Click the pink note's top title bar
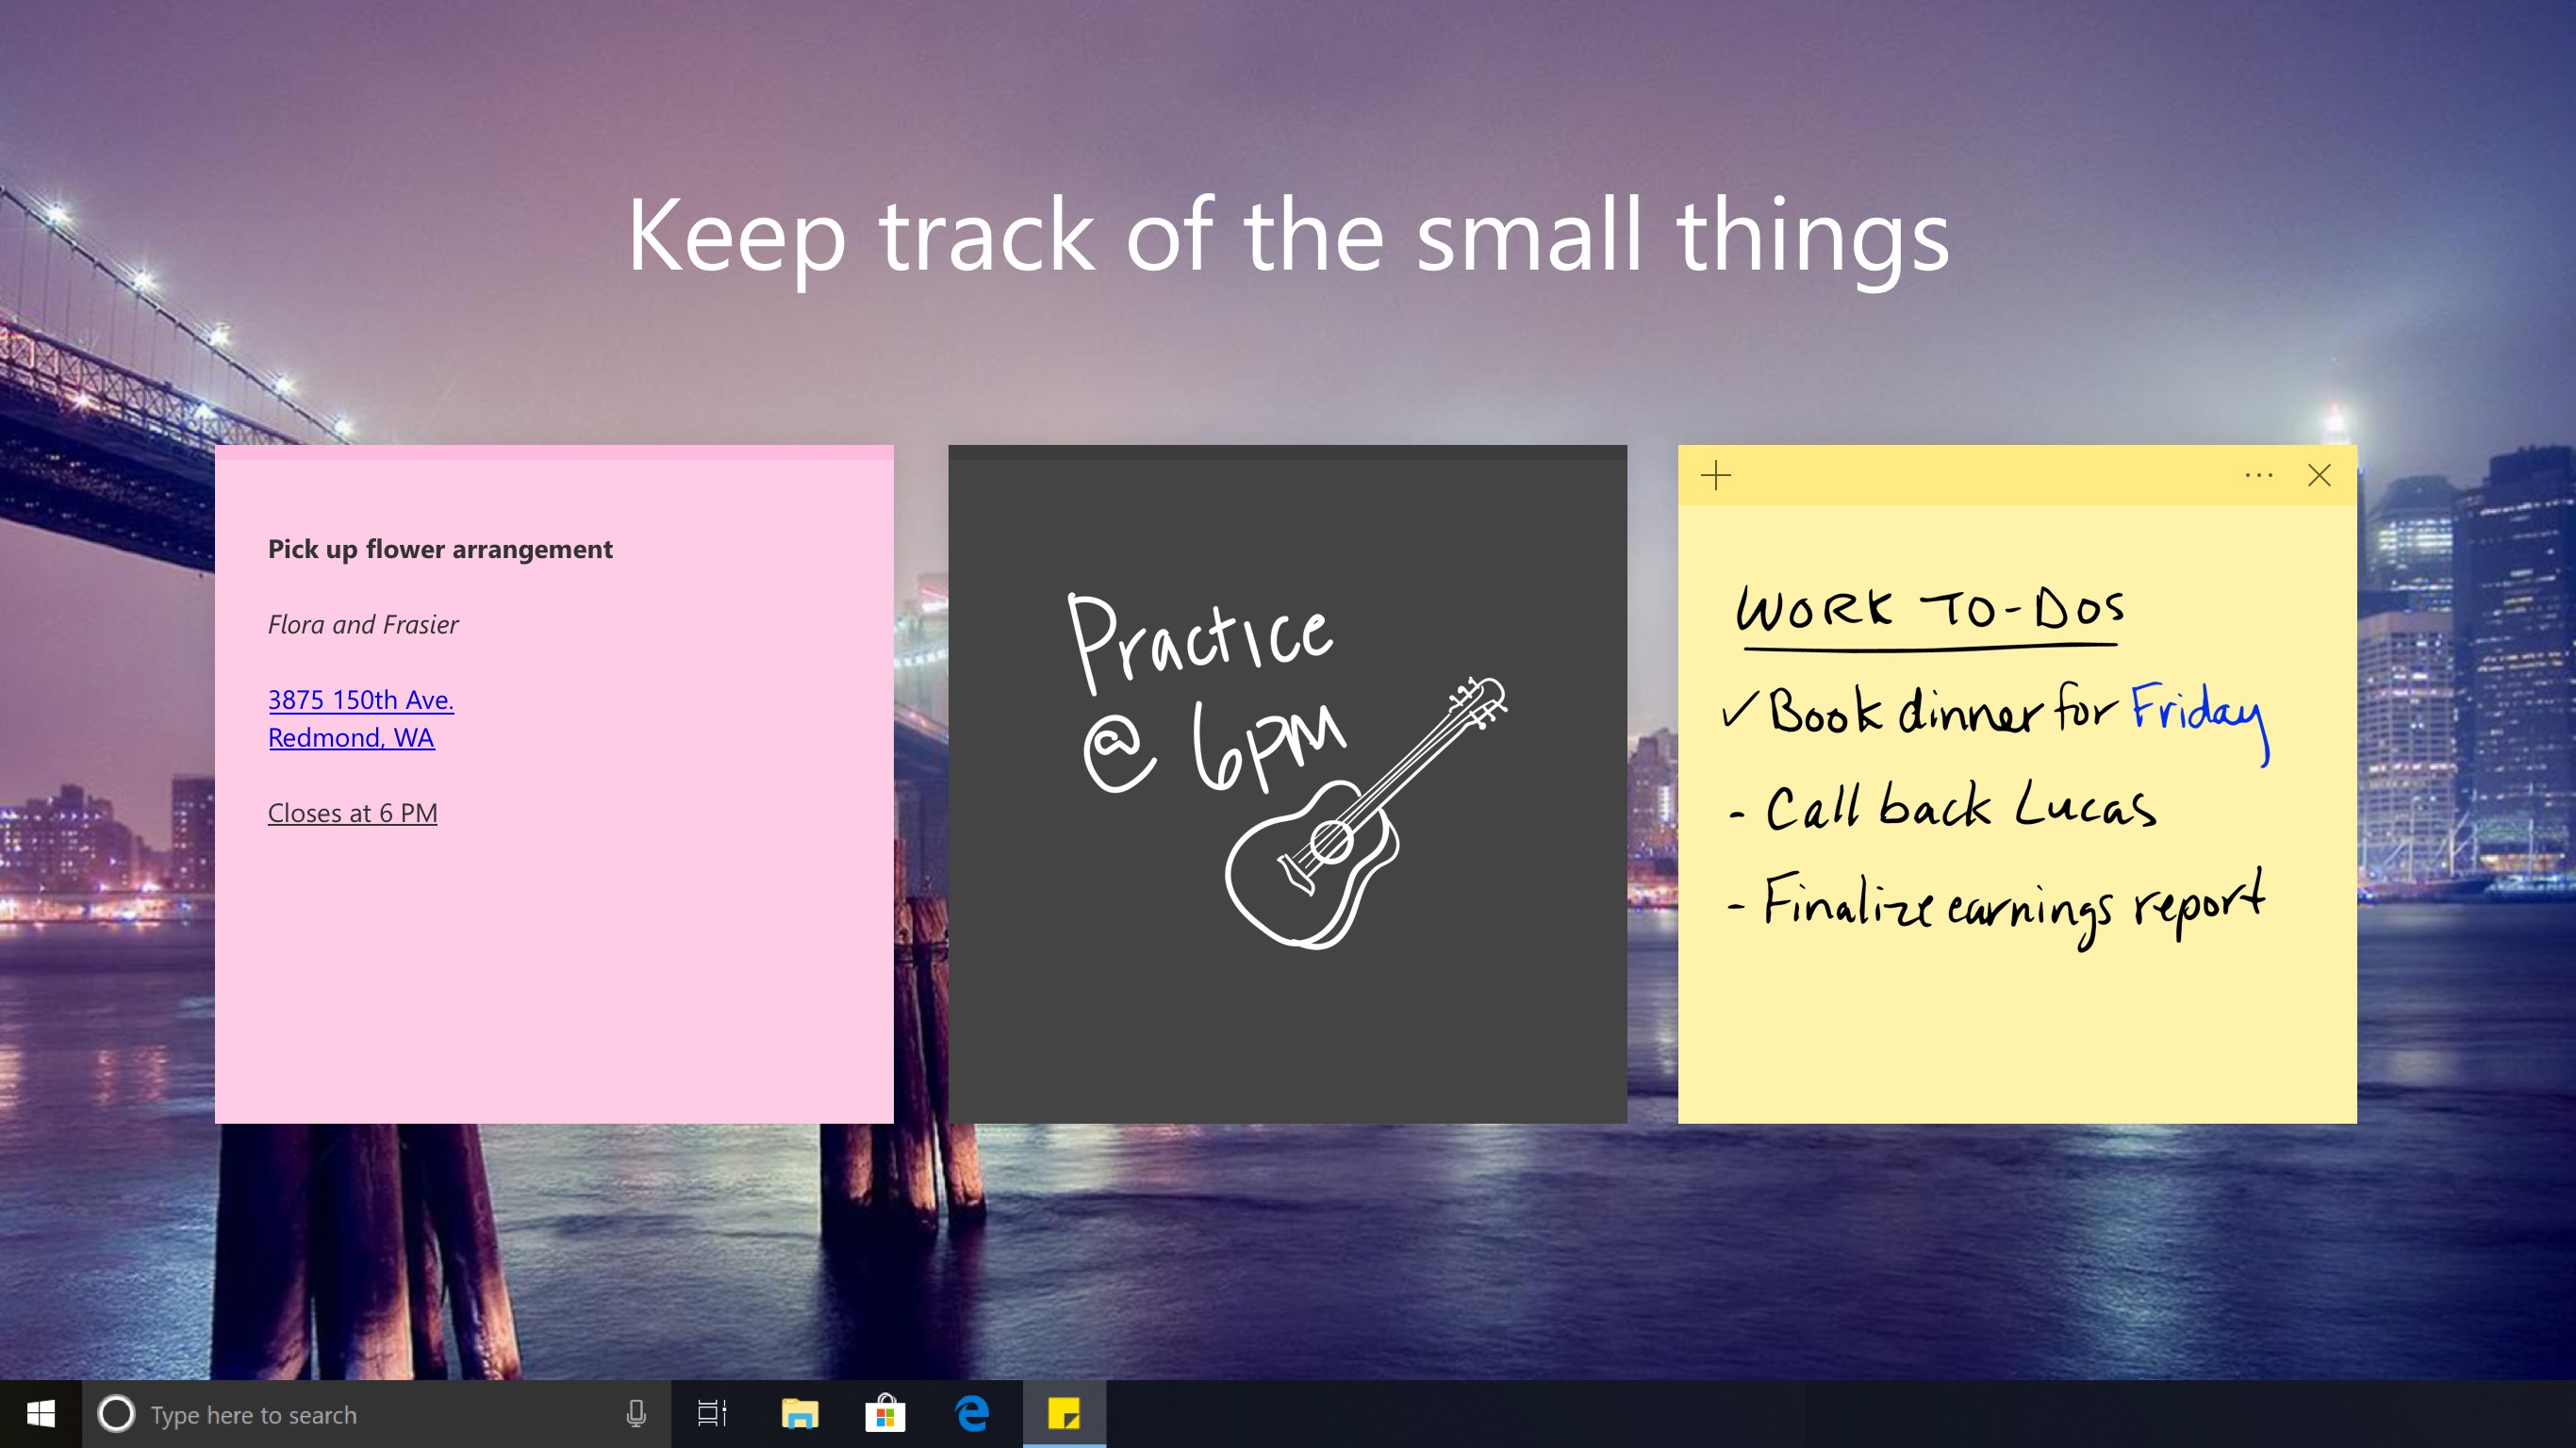The width and height of the screenshot is (2576, 1448). tap(554, 453)
